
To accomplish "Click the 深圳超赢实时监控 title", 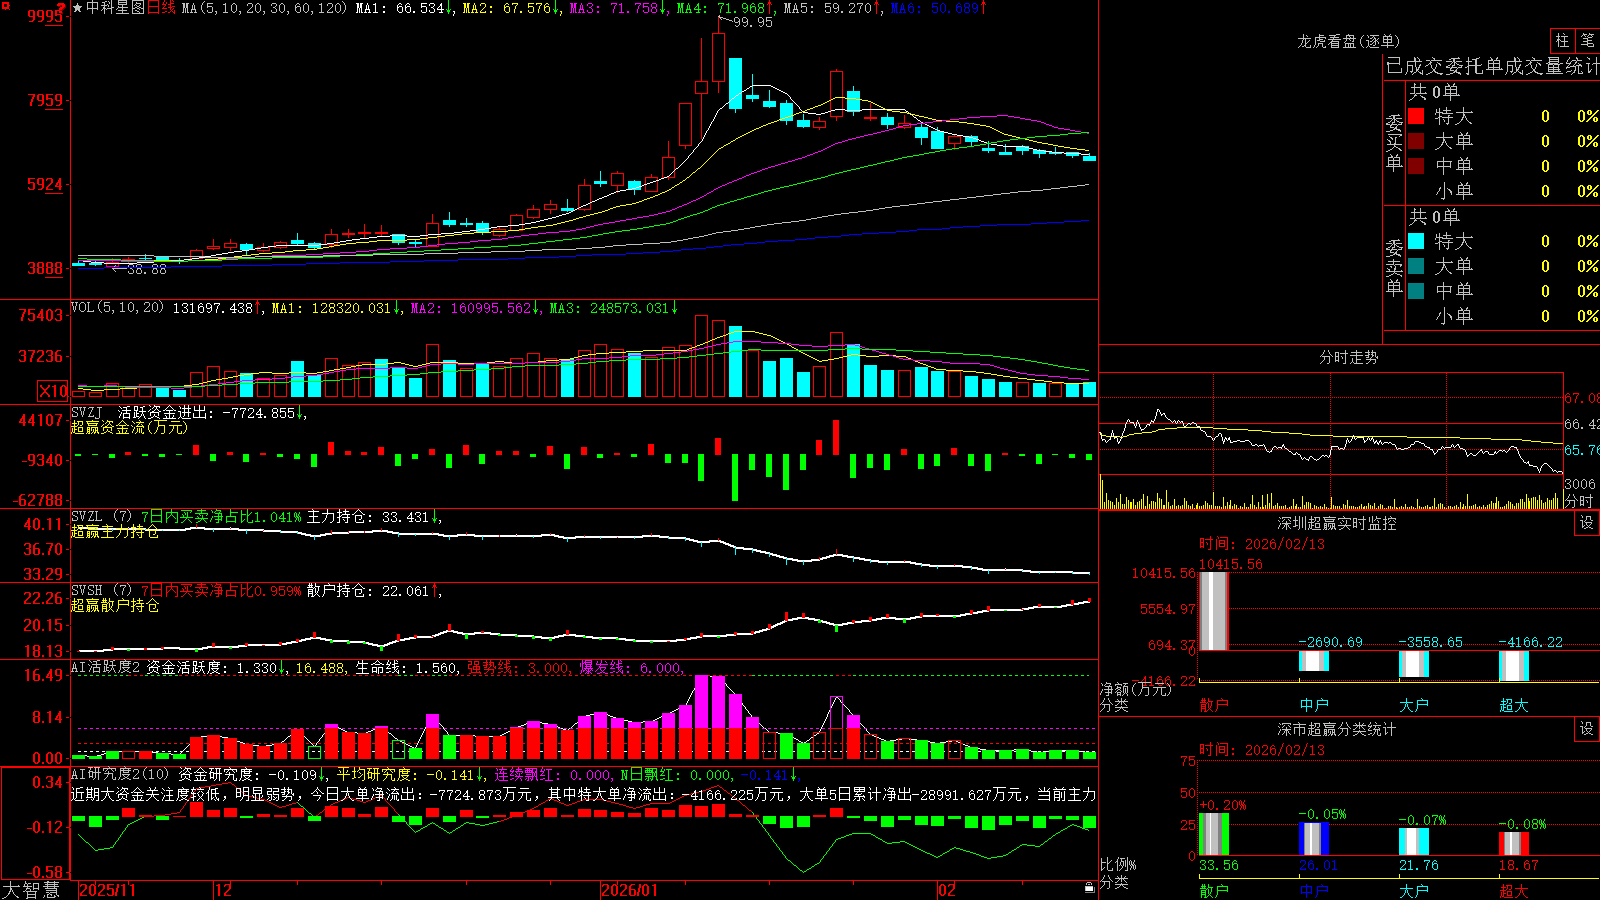I will pyautogui.click(x=1336, y=523).
